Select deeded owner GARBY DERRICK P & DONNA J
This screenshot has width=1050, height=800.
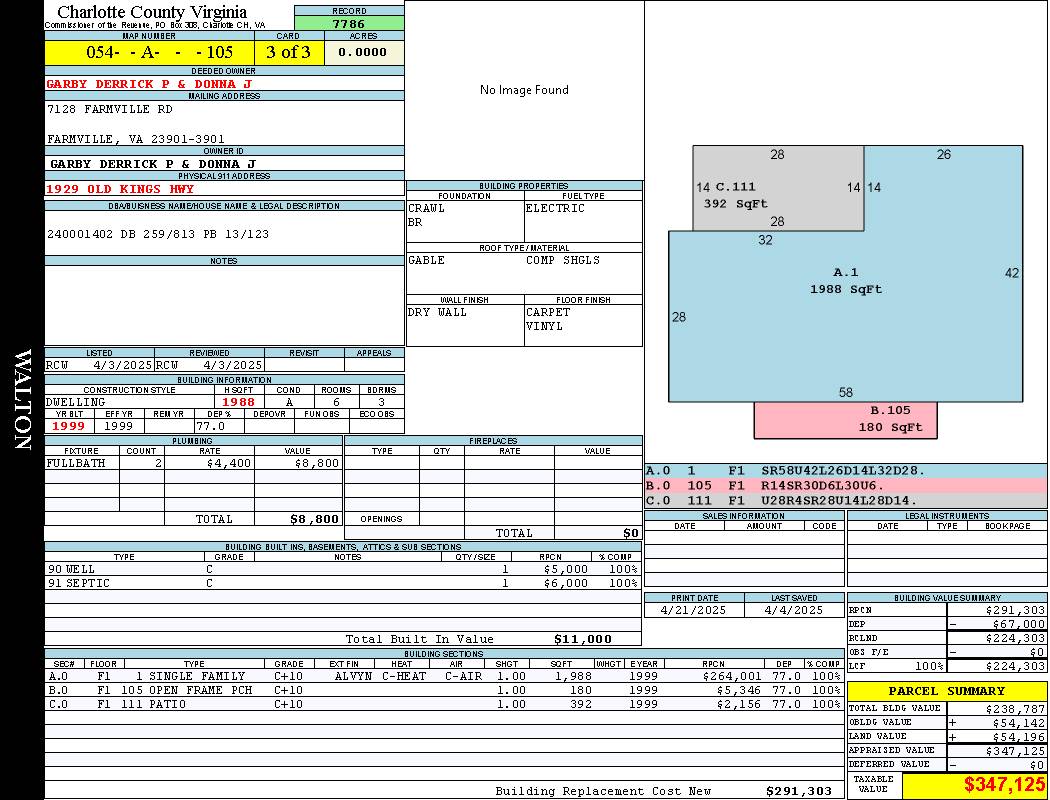149,84
